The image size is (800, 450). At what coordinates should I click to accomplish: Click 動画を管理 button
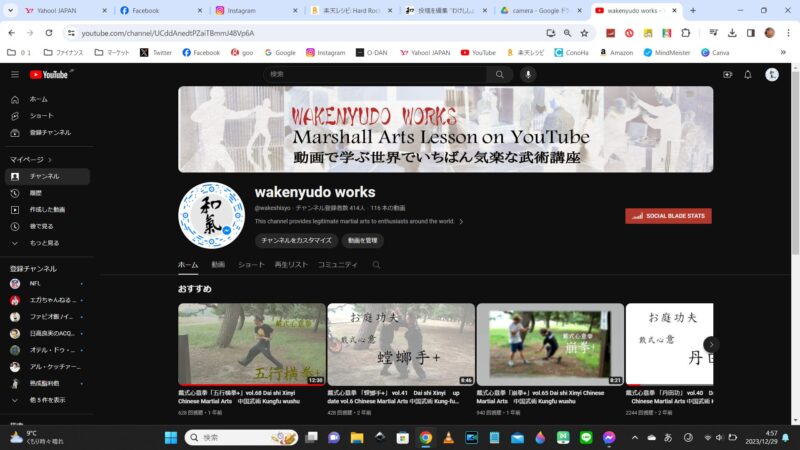[363, 240]
